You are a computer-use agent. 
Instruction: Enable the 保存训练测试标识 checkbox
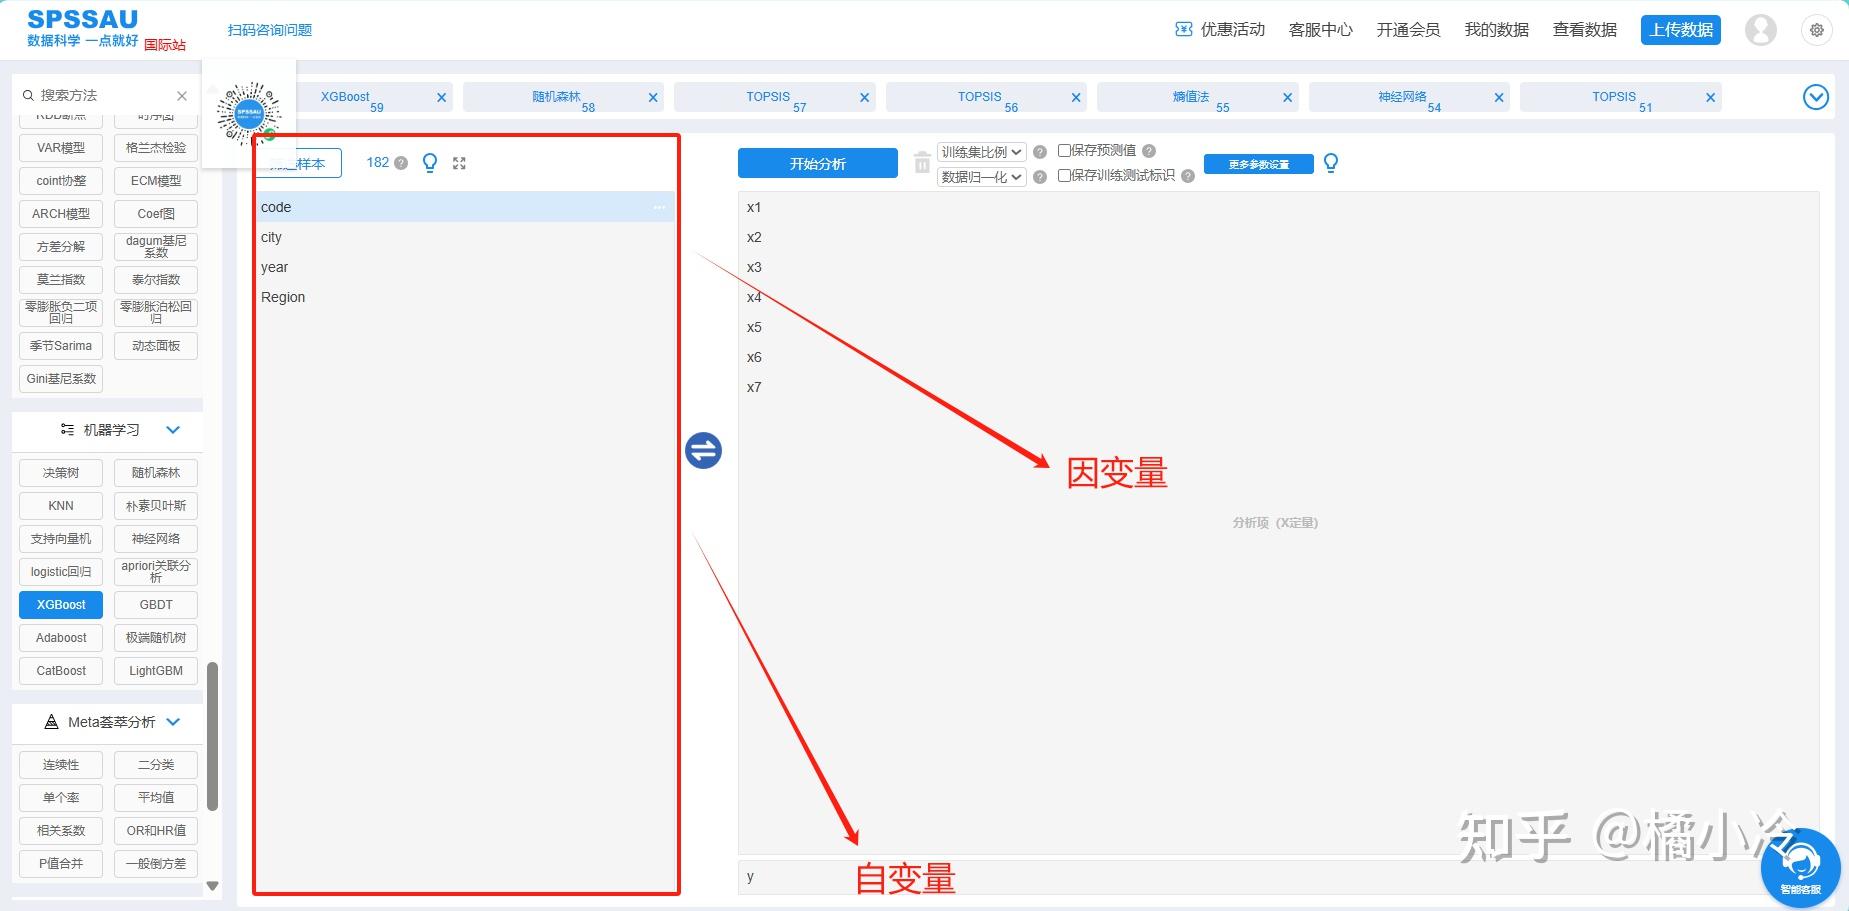click(x=1064, y=175)
